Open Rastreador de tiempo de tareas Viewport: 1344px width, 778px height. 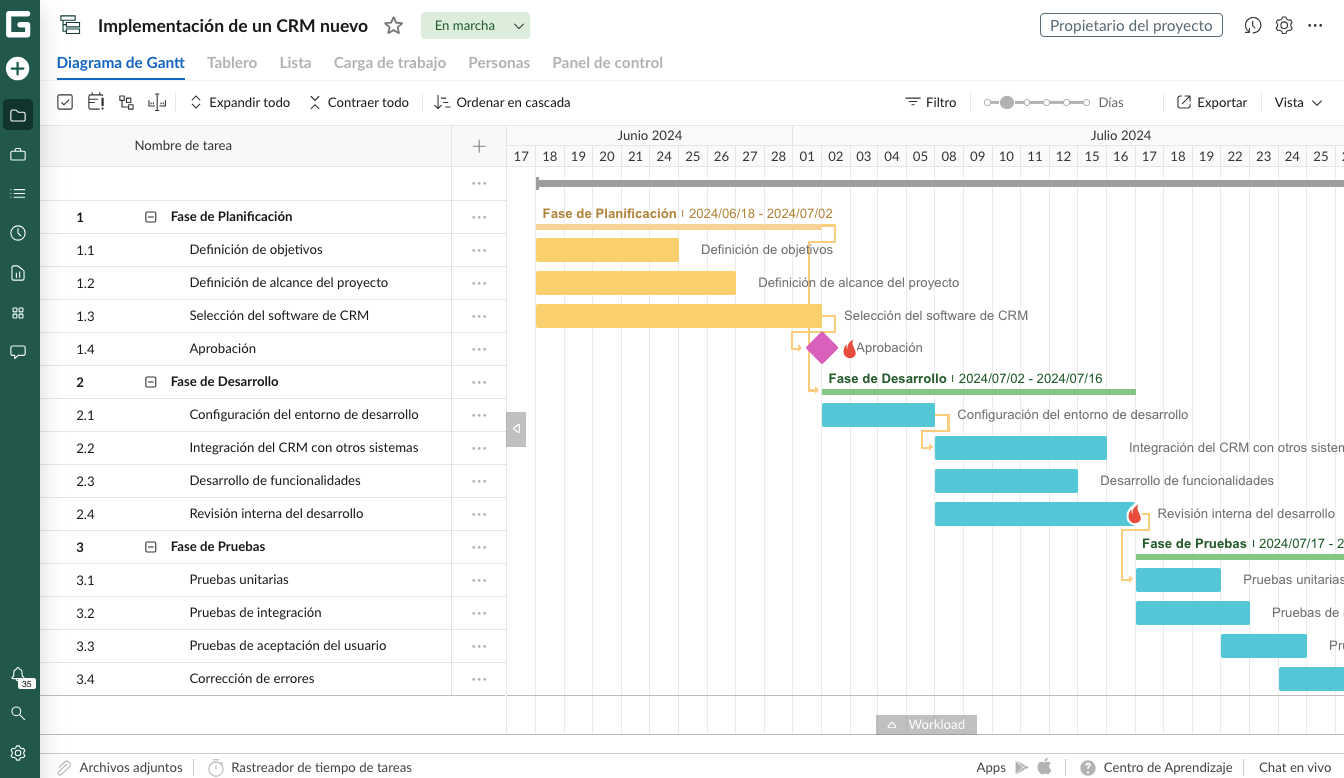(x=310, y=767)
